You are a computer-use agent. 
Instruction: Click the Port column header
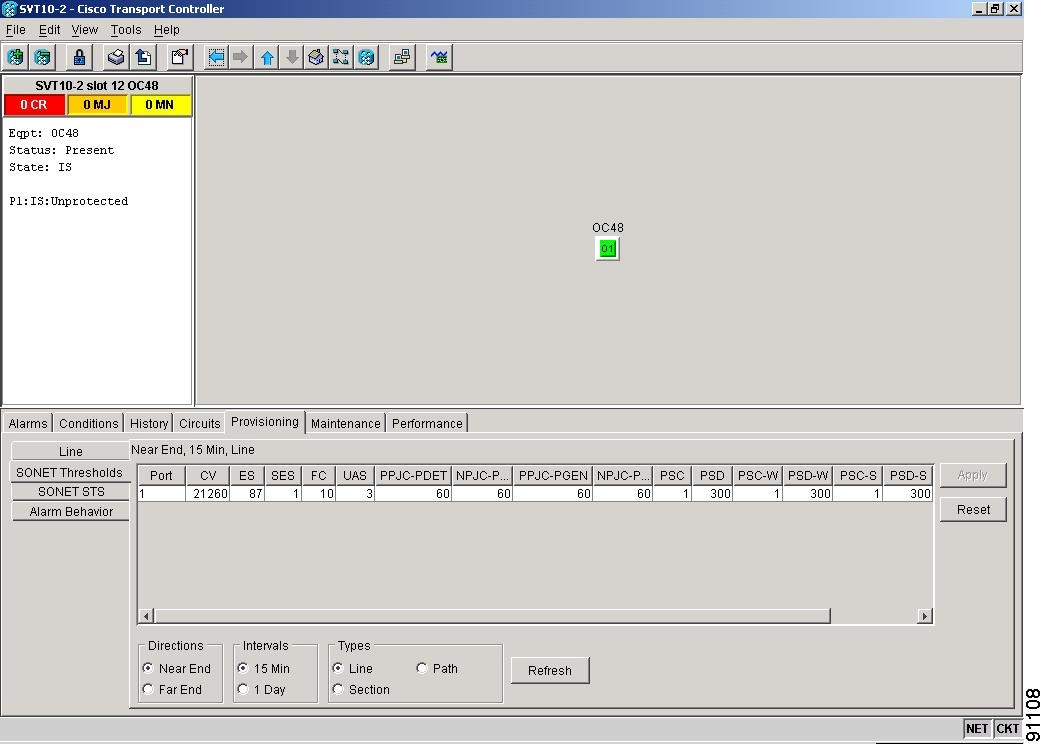coord(161,476)
